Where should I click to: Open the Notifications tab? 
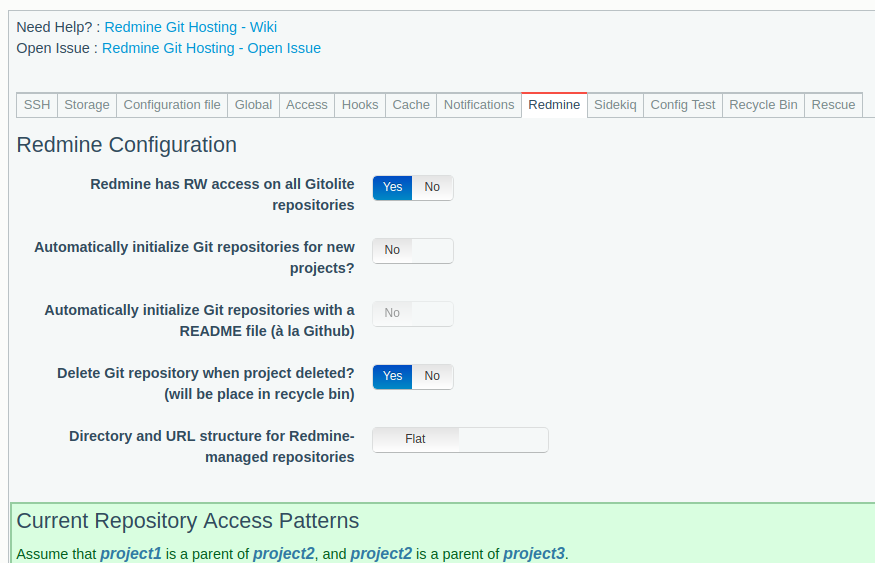pos(479,105)
